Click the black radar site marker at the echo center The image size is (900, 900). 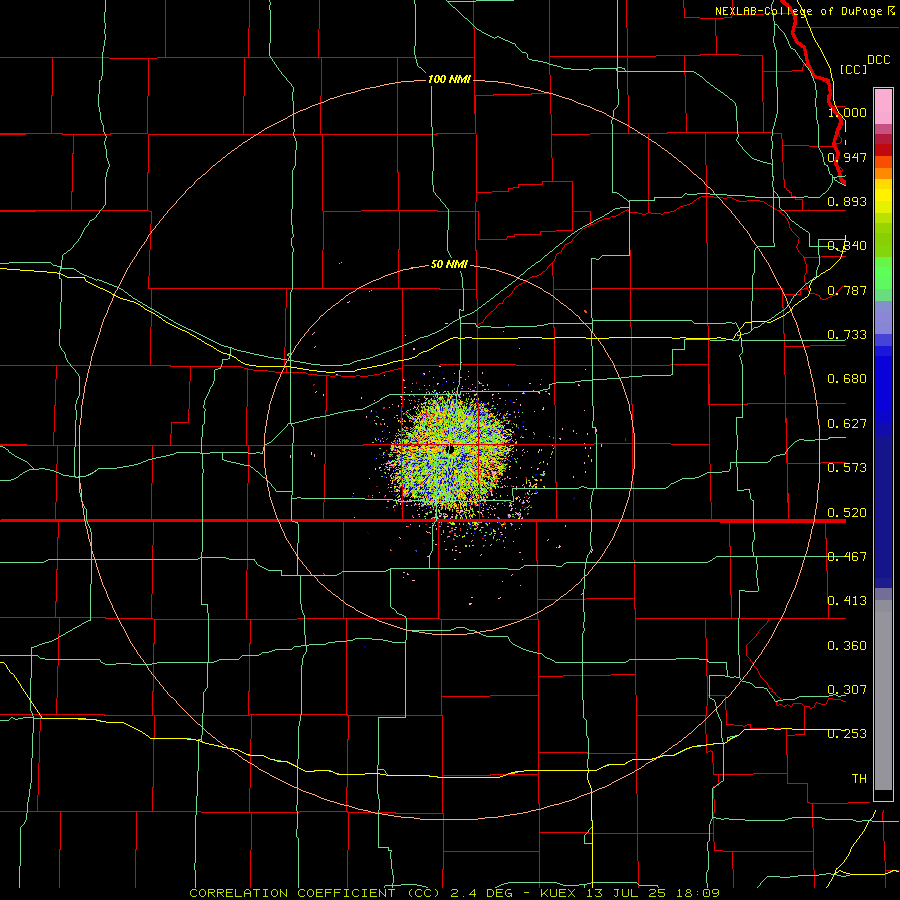[451, 449]
